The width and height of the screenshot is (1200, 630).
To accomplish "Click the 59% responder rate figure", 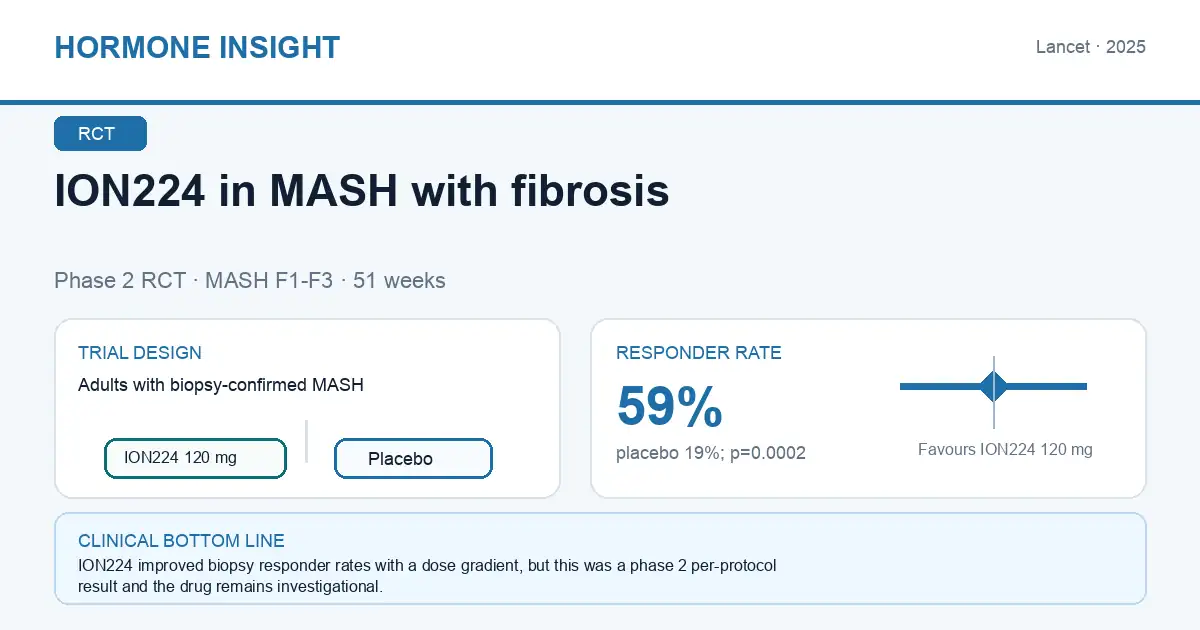I will (x=669, y=407).
